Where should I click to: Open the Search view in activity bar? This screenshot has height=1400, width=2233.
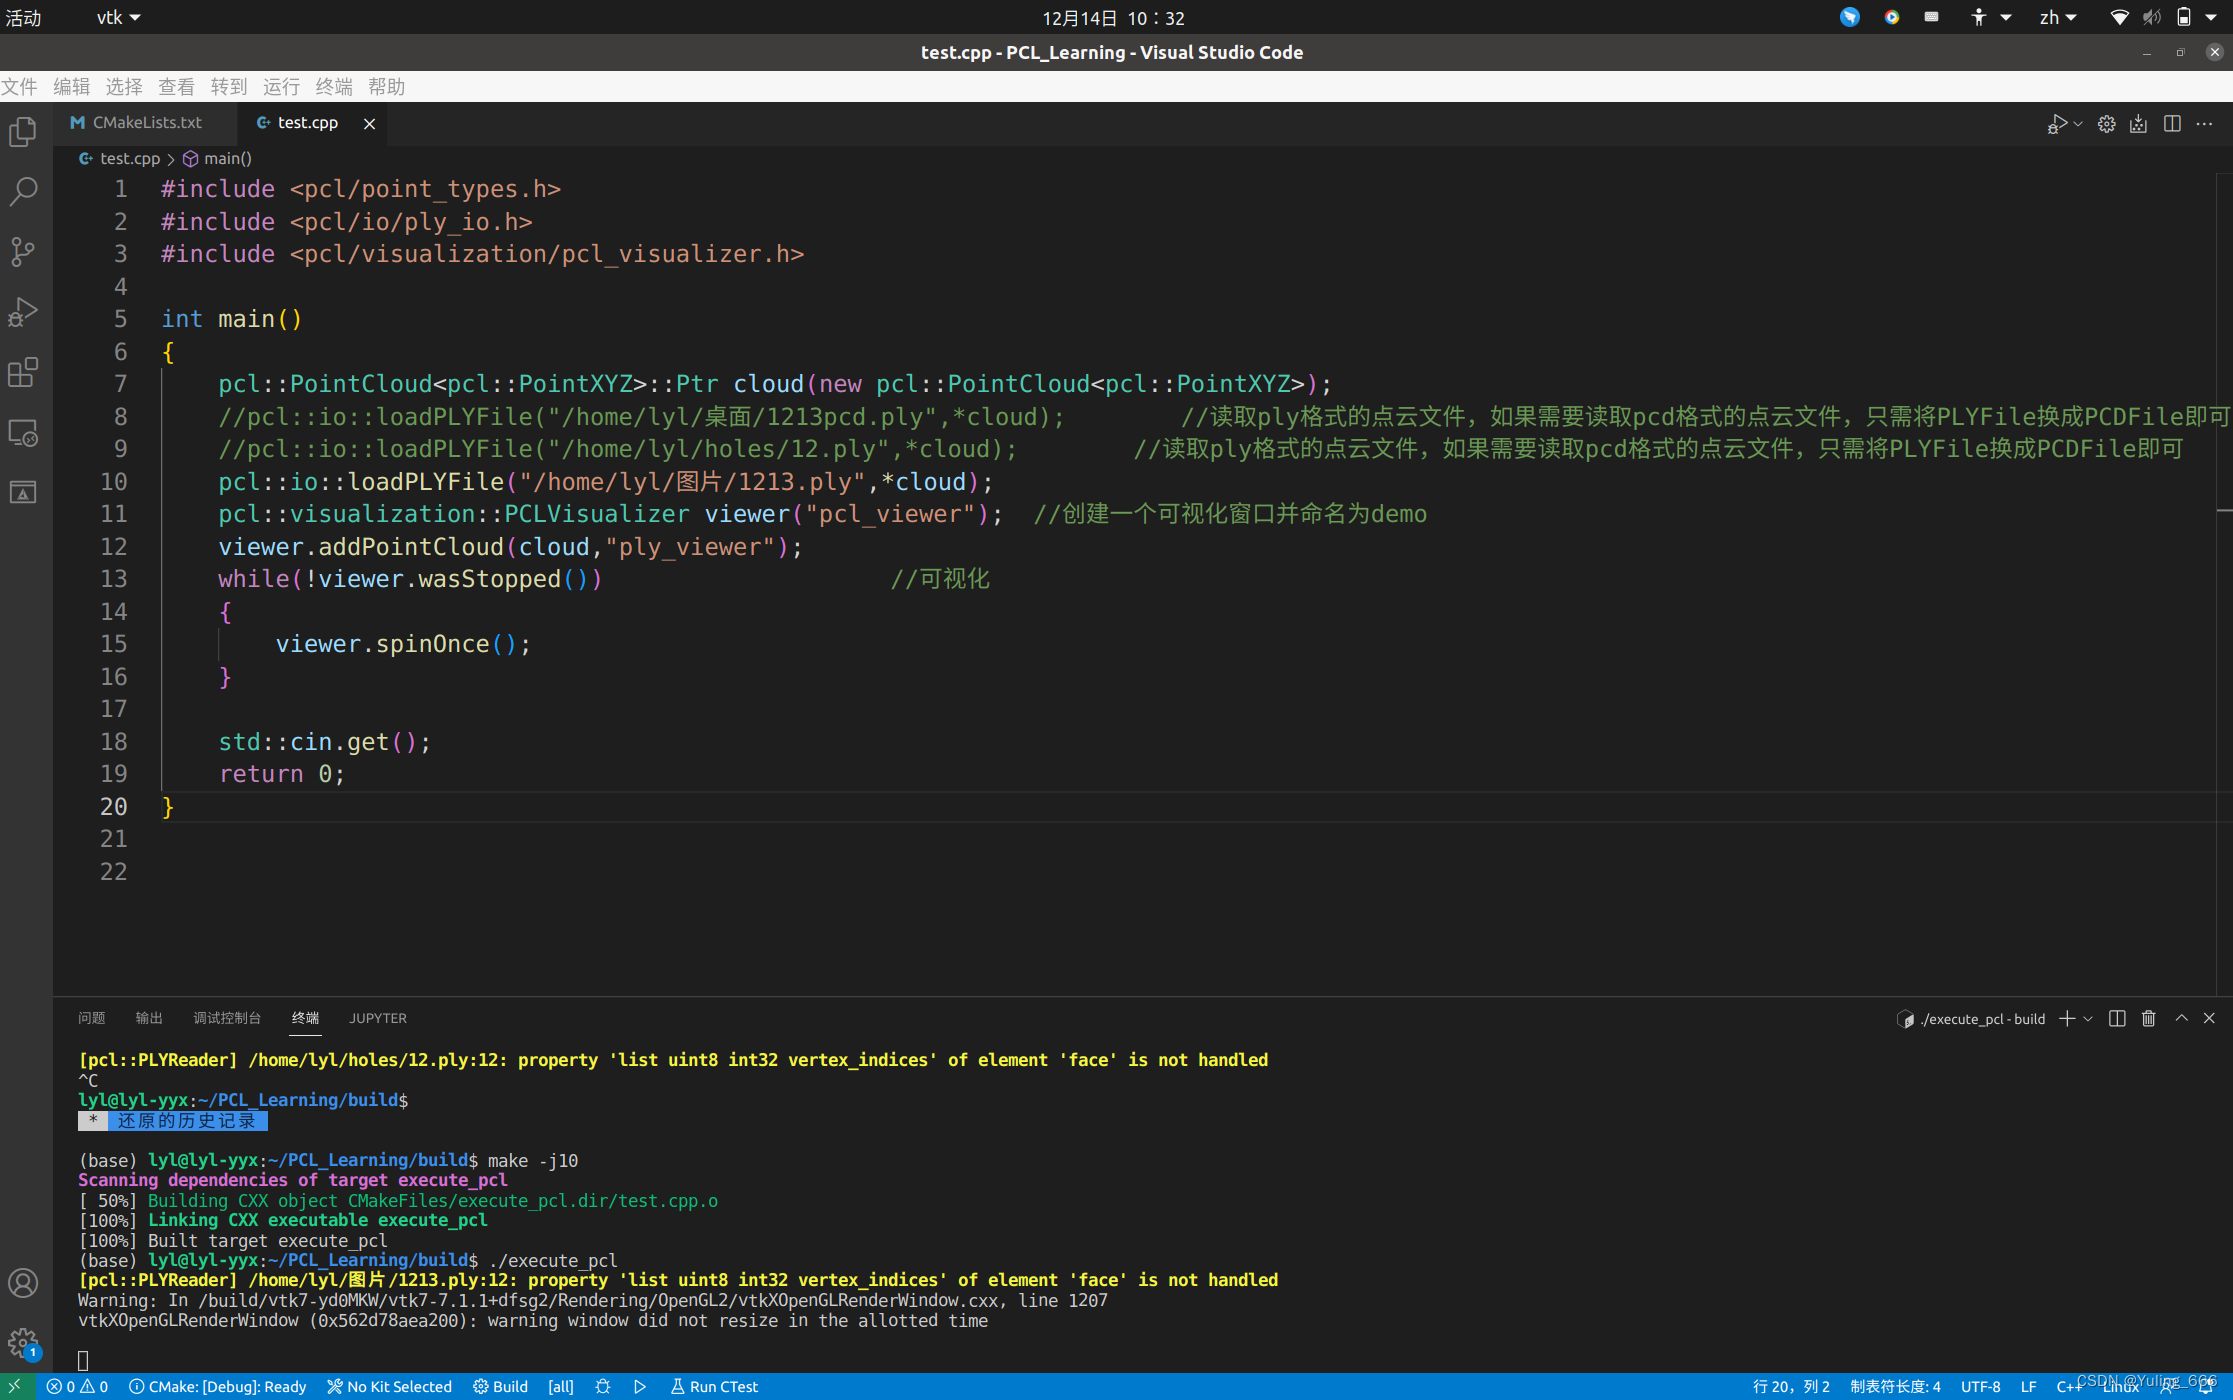[23, 191]
